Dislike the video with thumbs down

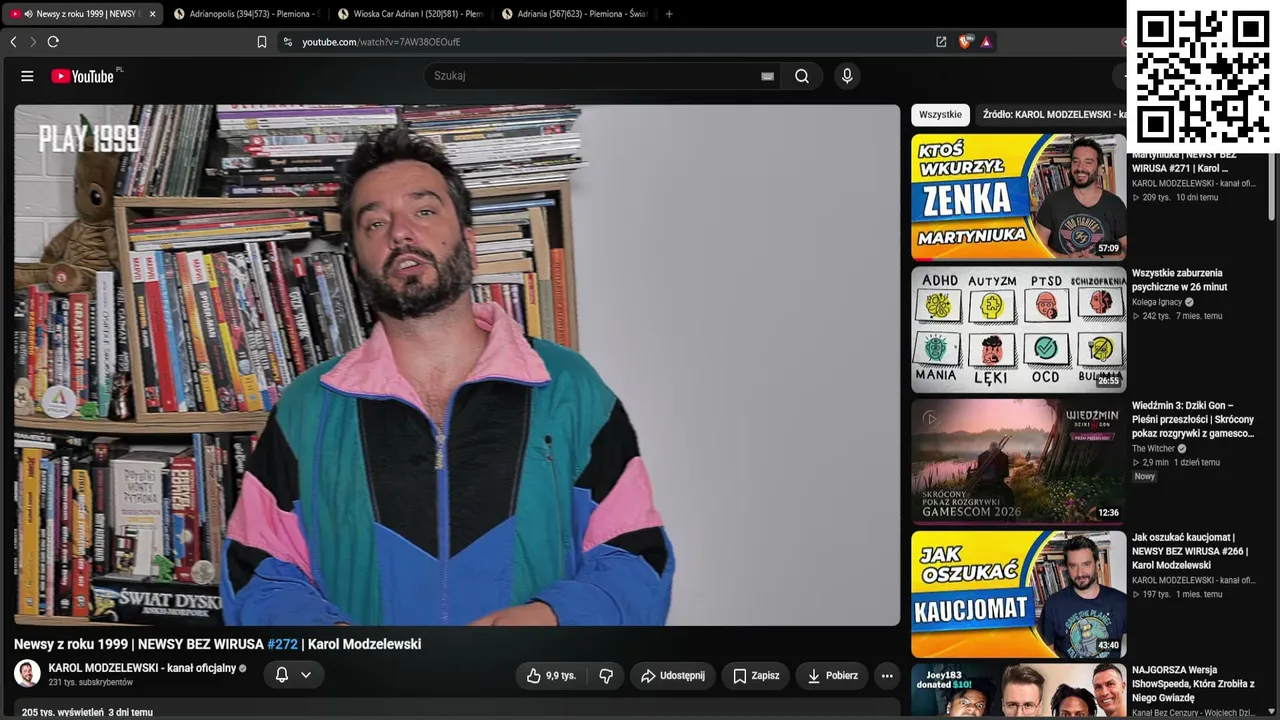coord(606,676)
